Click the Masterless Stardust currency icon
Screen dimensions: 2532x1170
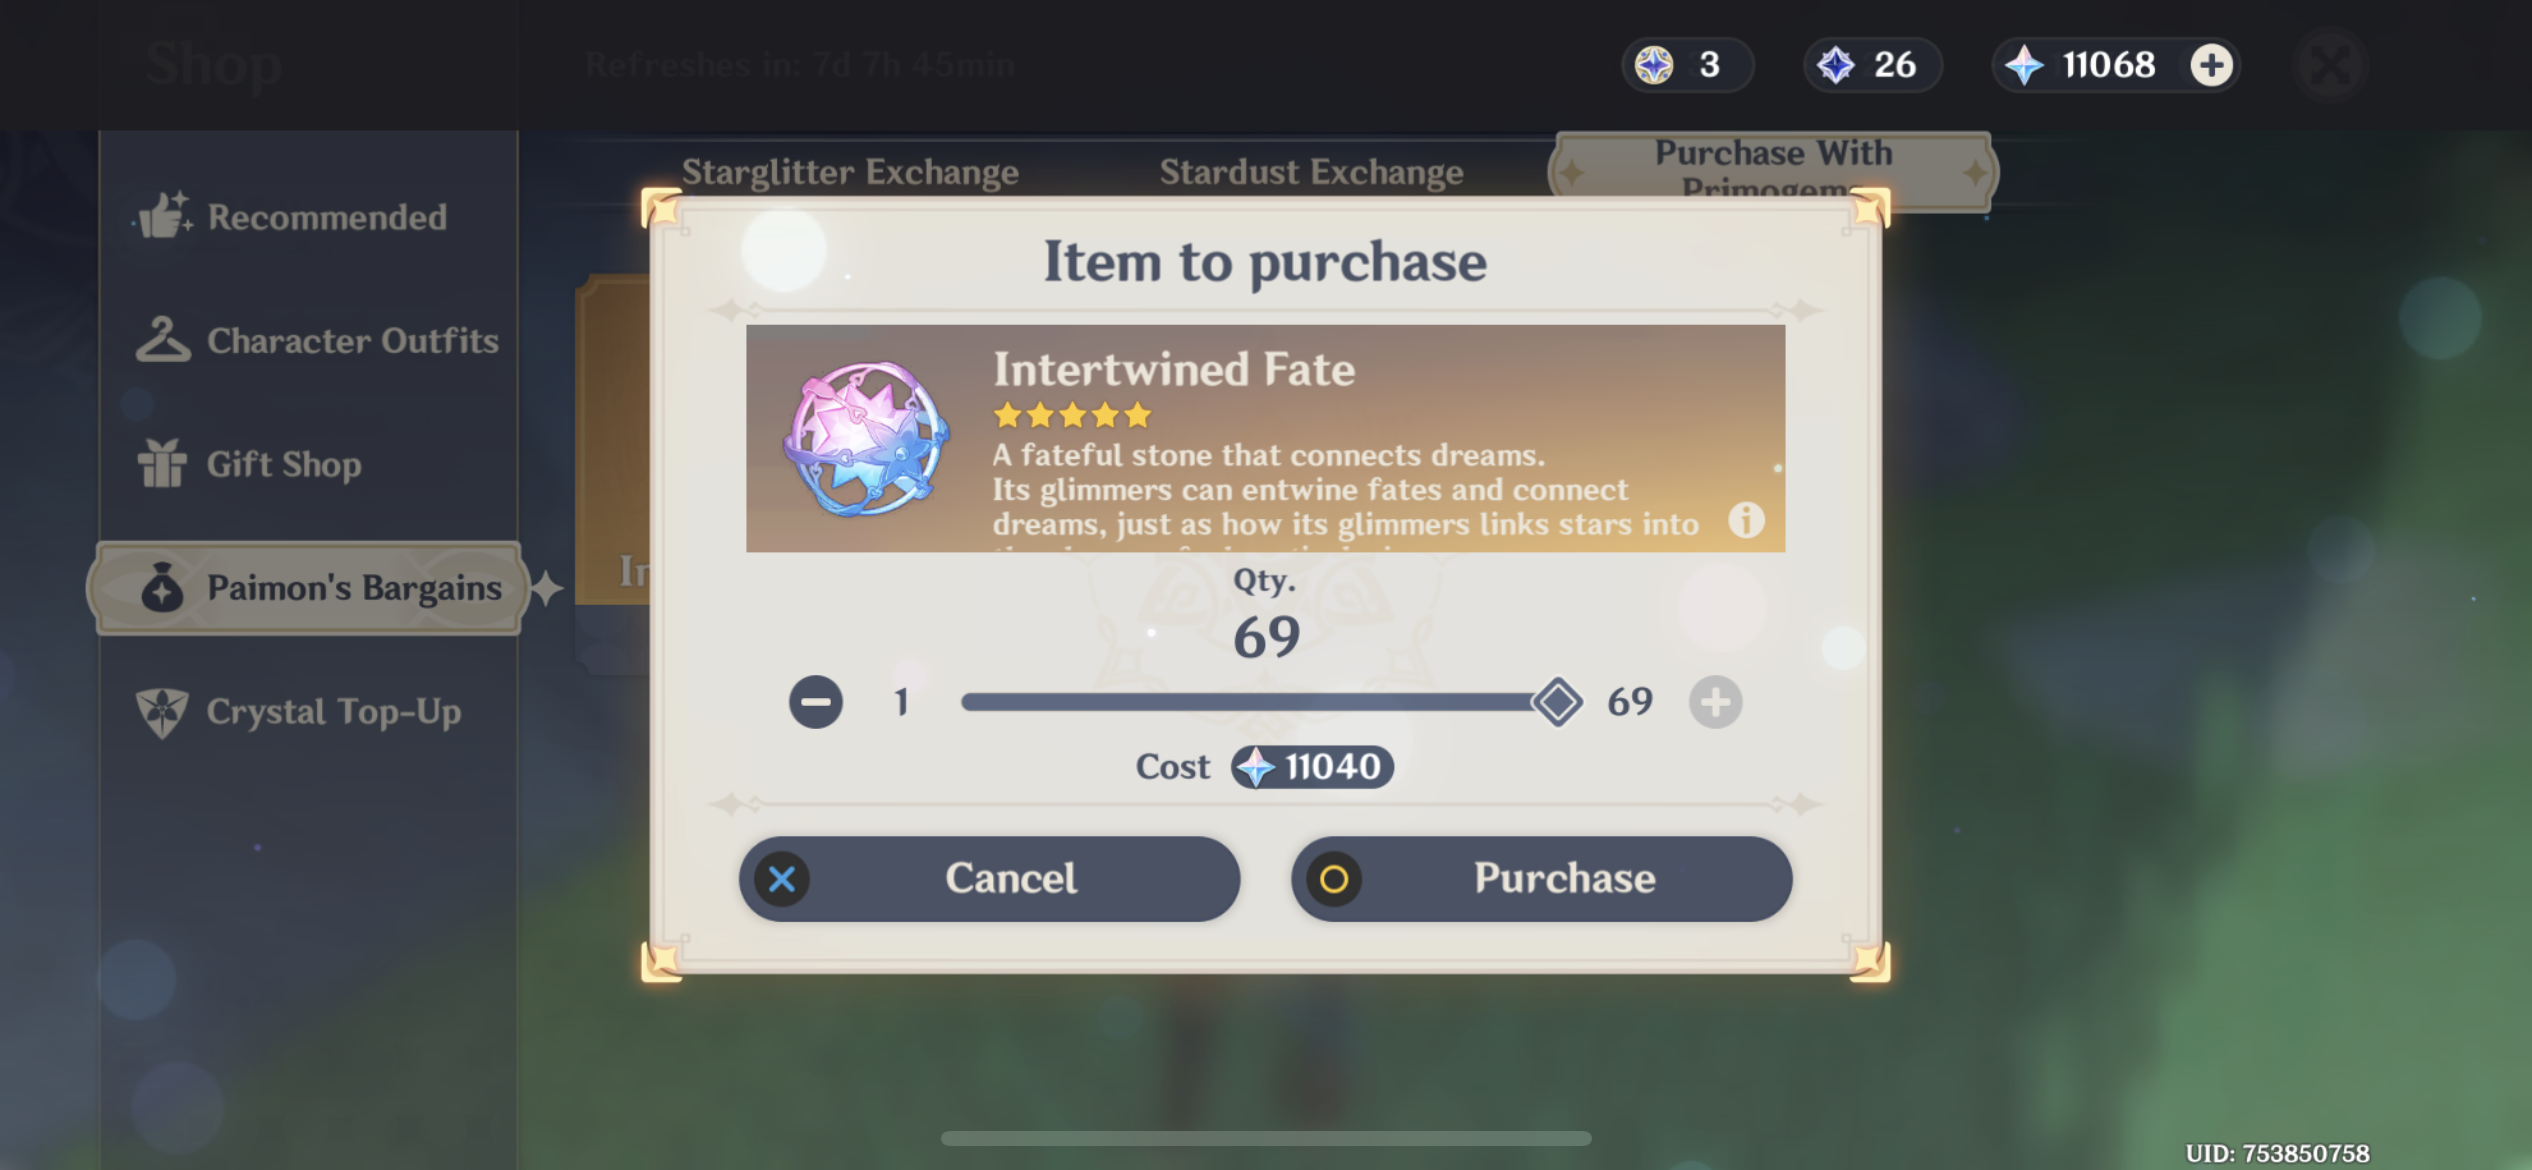tap(1836, 66)
